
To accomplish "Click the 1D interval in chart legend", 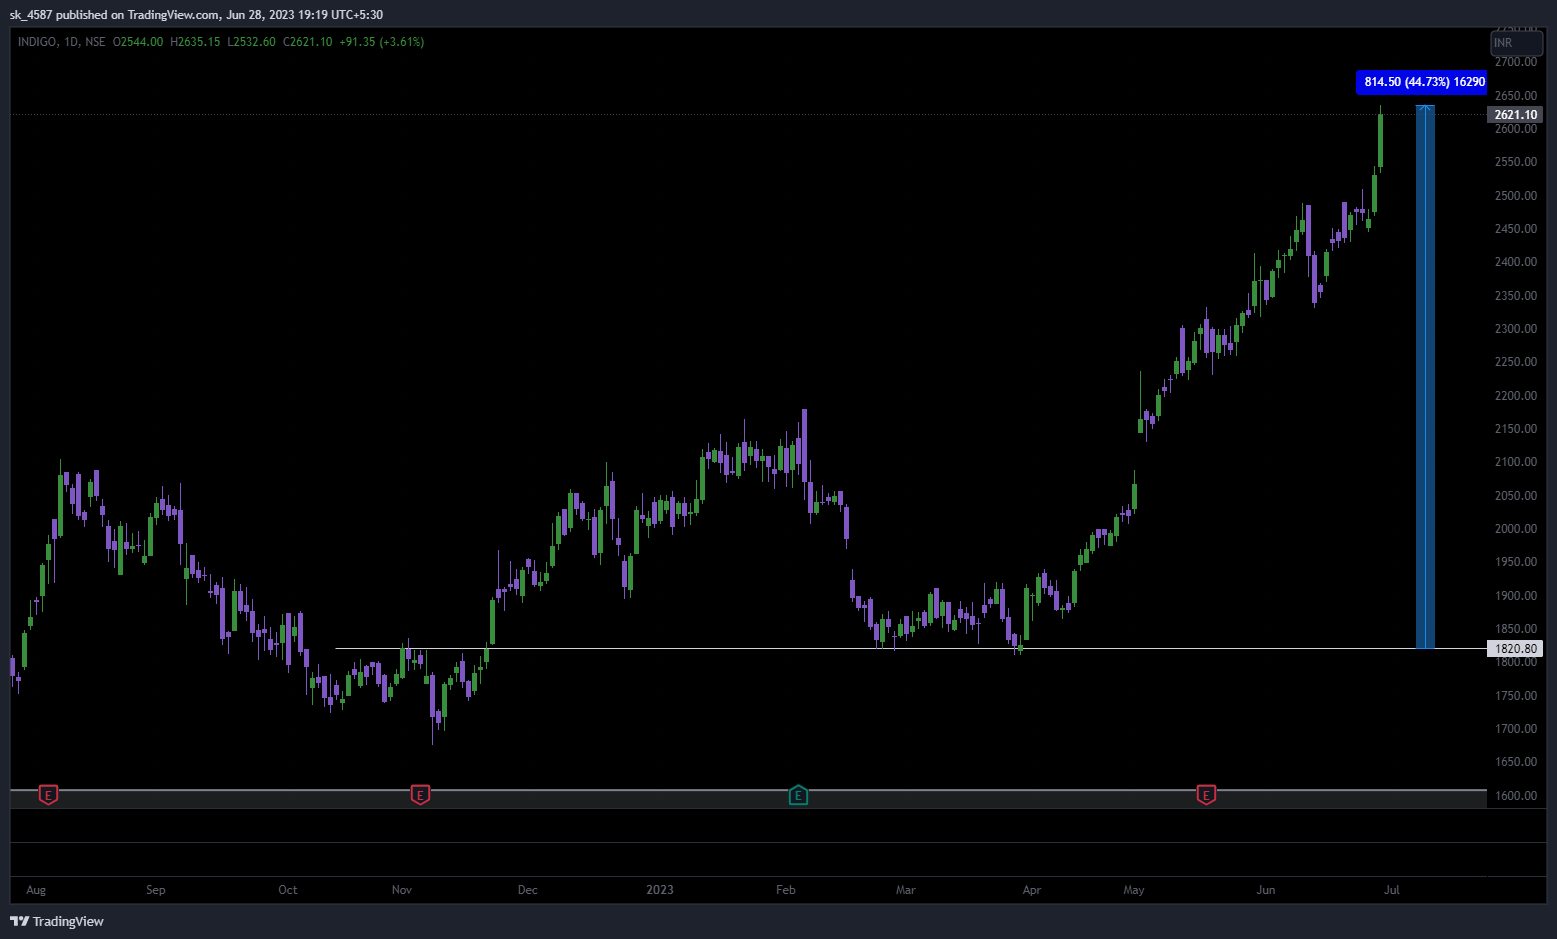I will pos(71,42).
